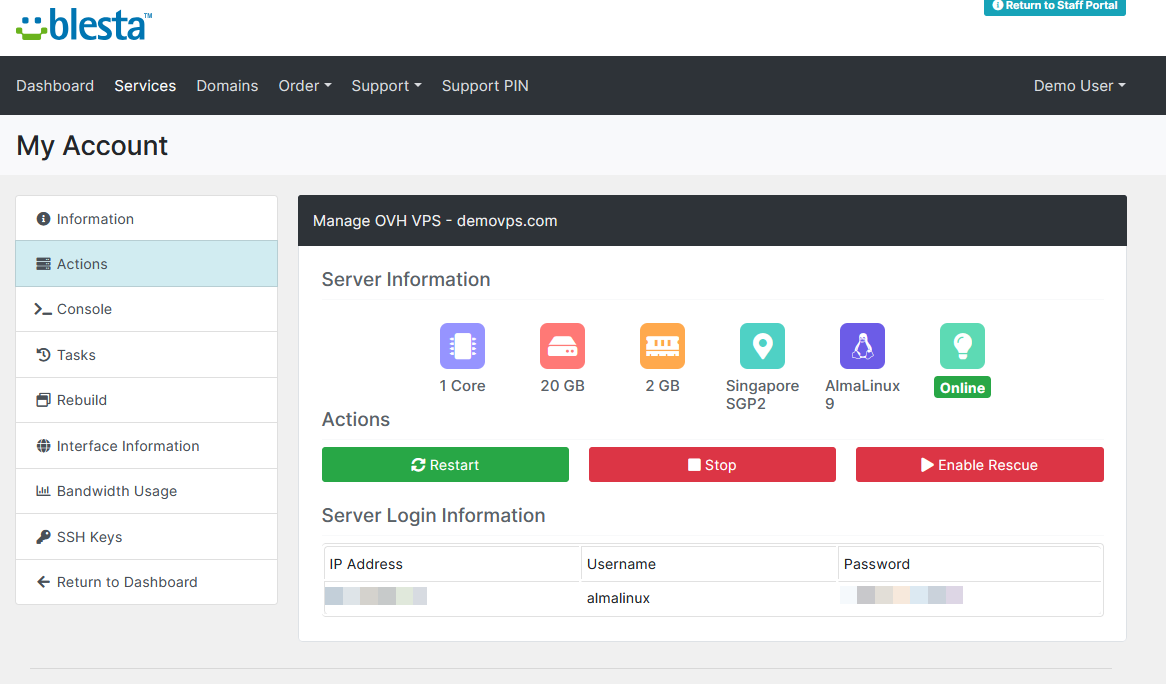Image resolution: width=1166 pixels, height=684 pixels.
Task: Open the Demo User account menu
Action: (x=1080, y=86)
